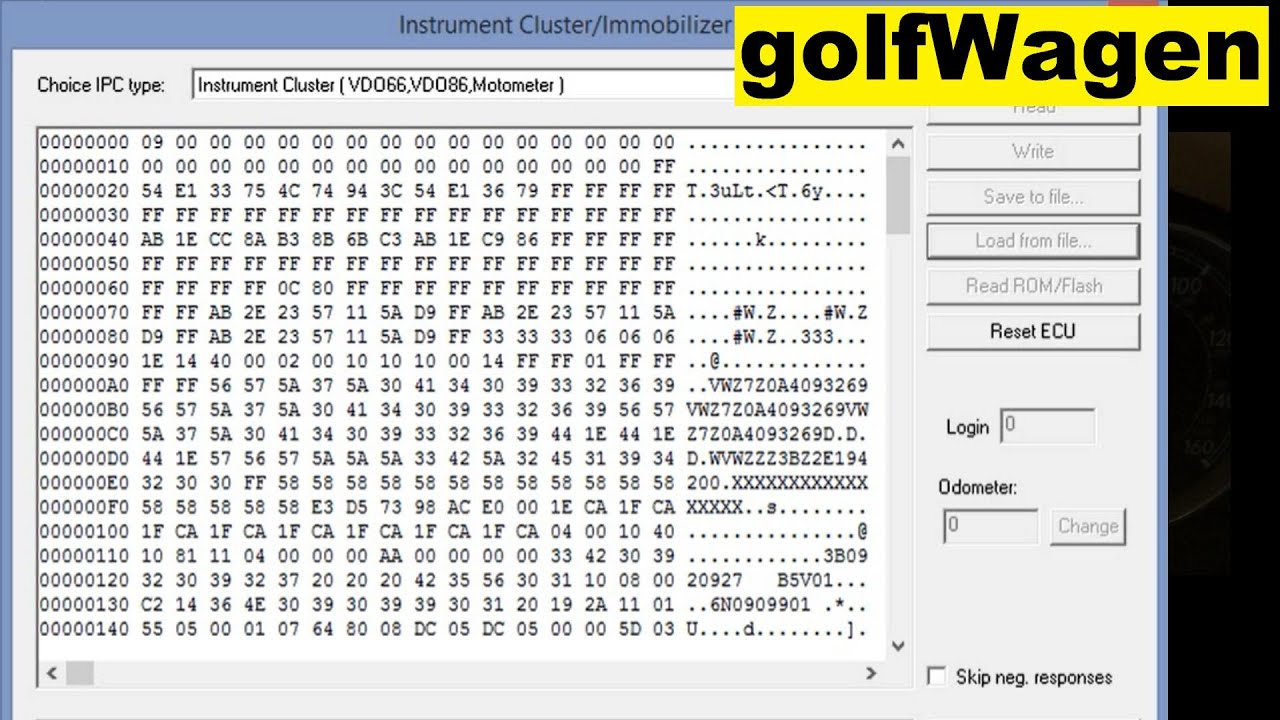Click the hex view scroll up arrow
The image size is (1280, 720).
click(898, 144)
